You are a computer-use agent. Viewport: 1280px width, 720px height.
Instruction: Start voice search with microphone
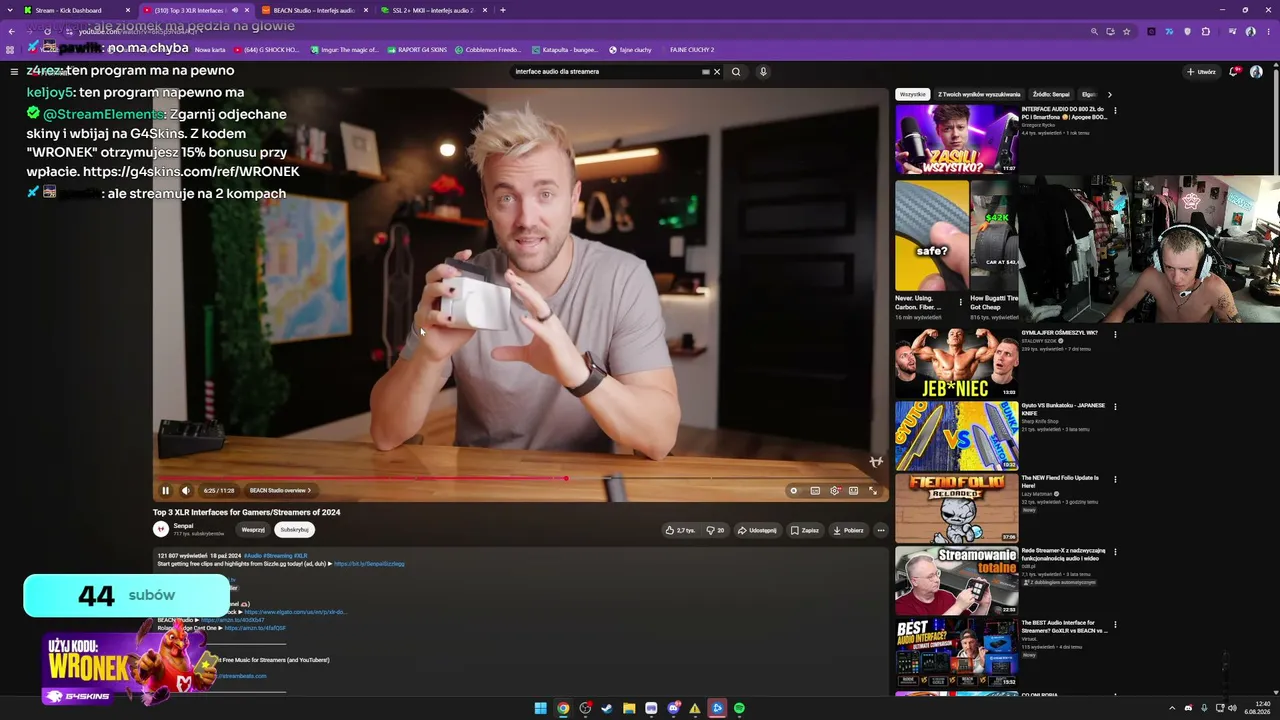[x=763, y=72]
